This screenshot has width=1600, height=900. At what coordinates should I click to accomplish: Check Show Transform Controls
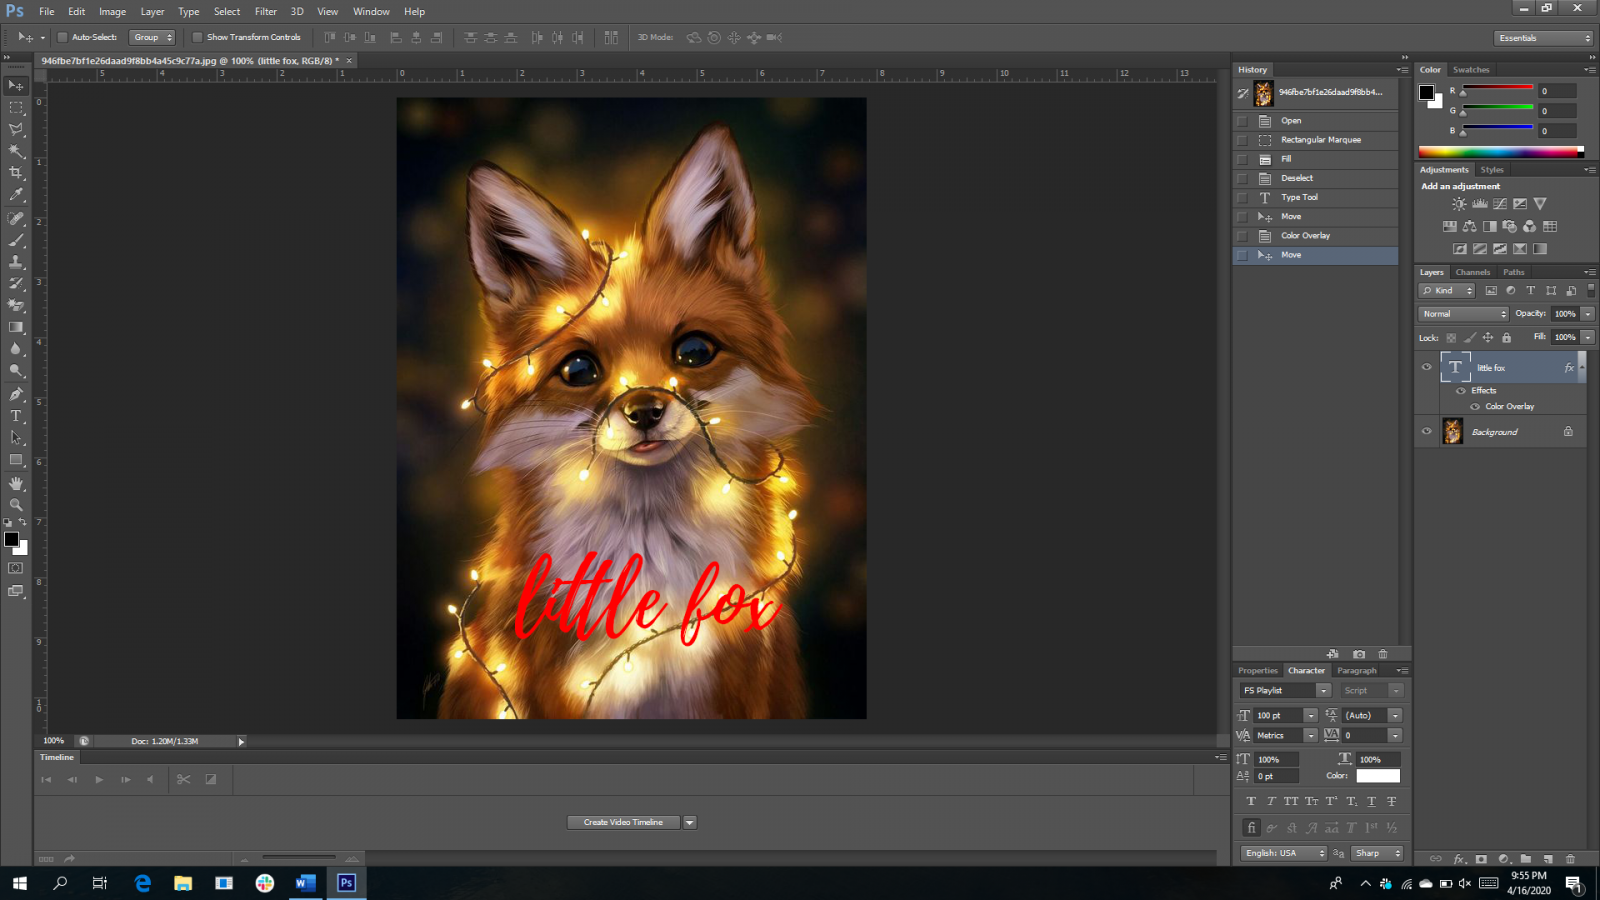[197, 38]
